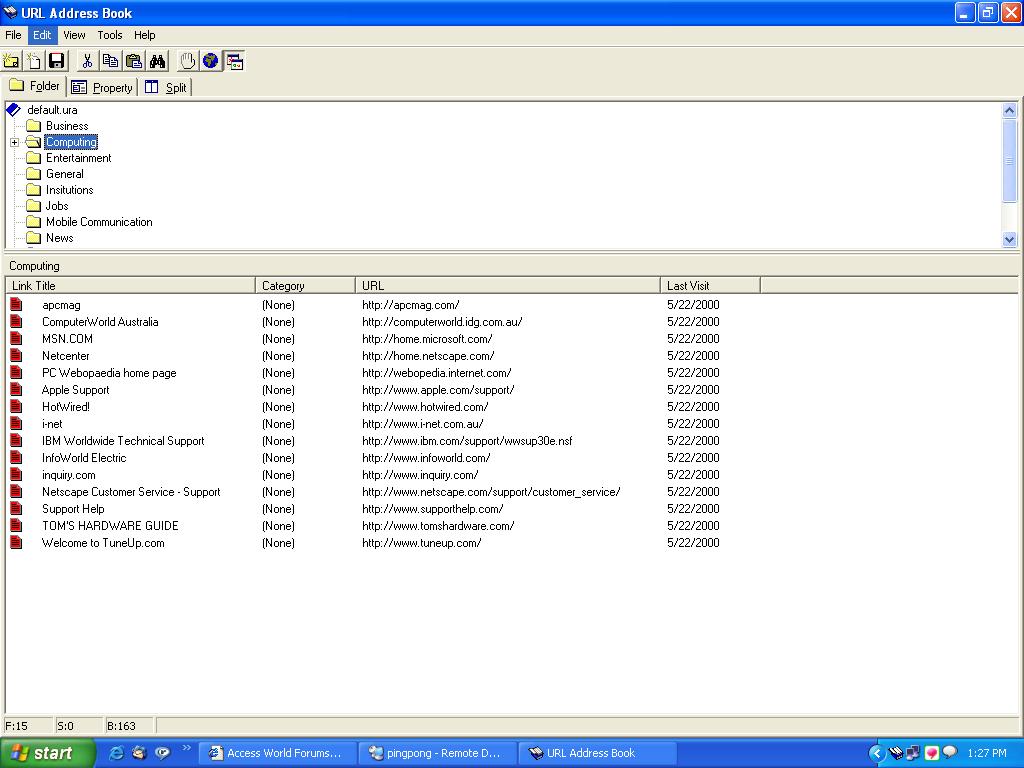Sort by the URL column header
Viewport: 1024px width, 768px height.
click(508, 285)
